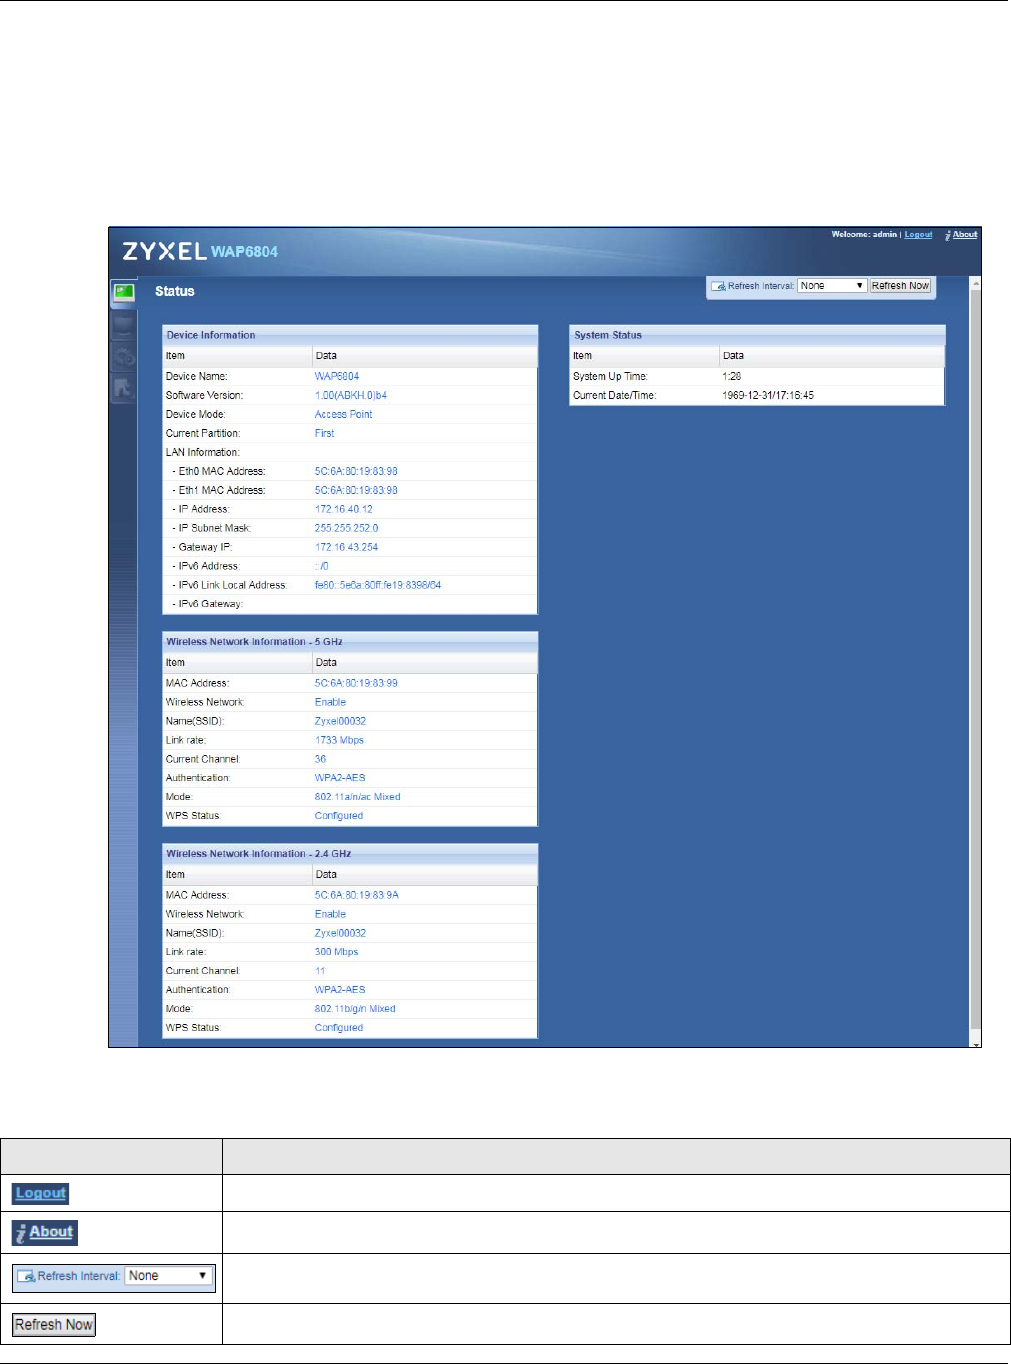Click the Gateway IP value 172.16.43.254

tap(347, 548)
